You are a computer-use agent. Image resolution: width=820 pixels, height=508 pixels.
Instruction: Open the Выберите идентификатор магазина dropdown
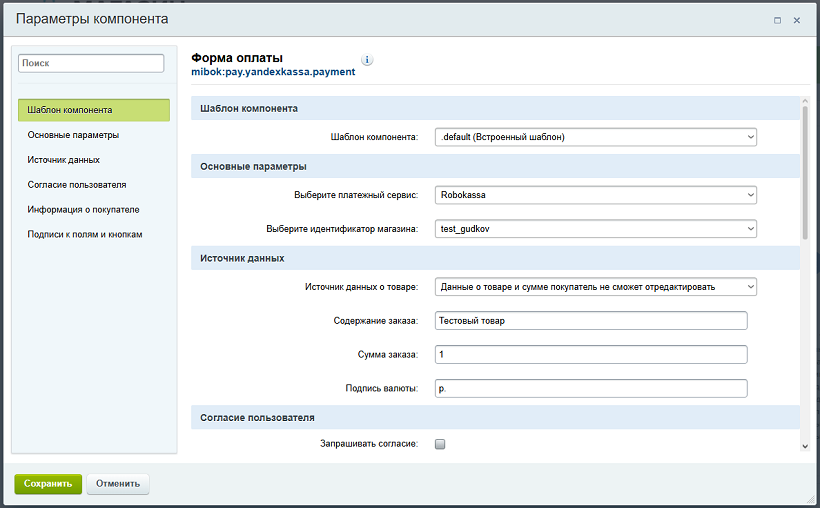tap(596, 229)
